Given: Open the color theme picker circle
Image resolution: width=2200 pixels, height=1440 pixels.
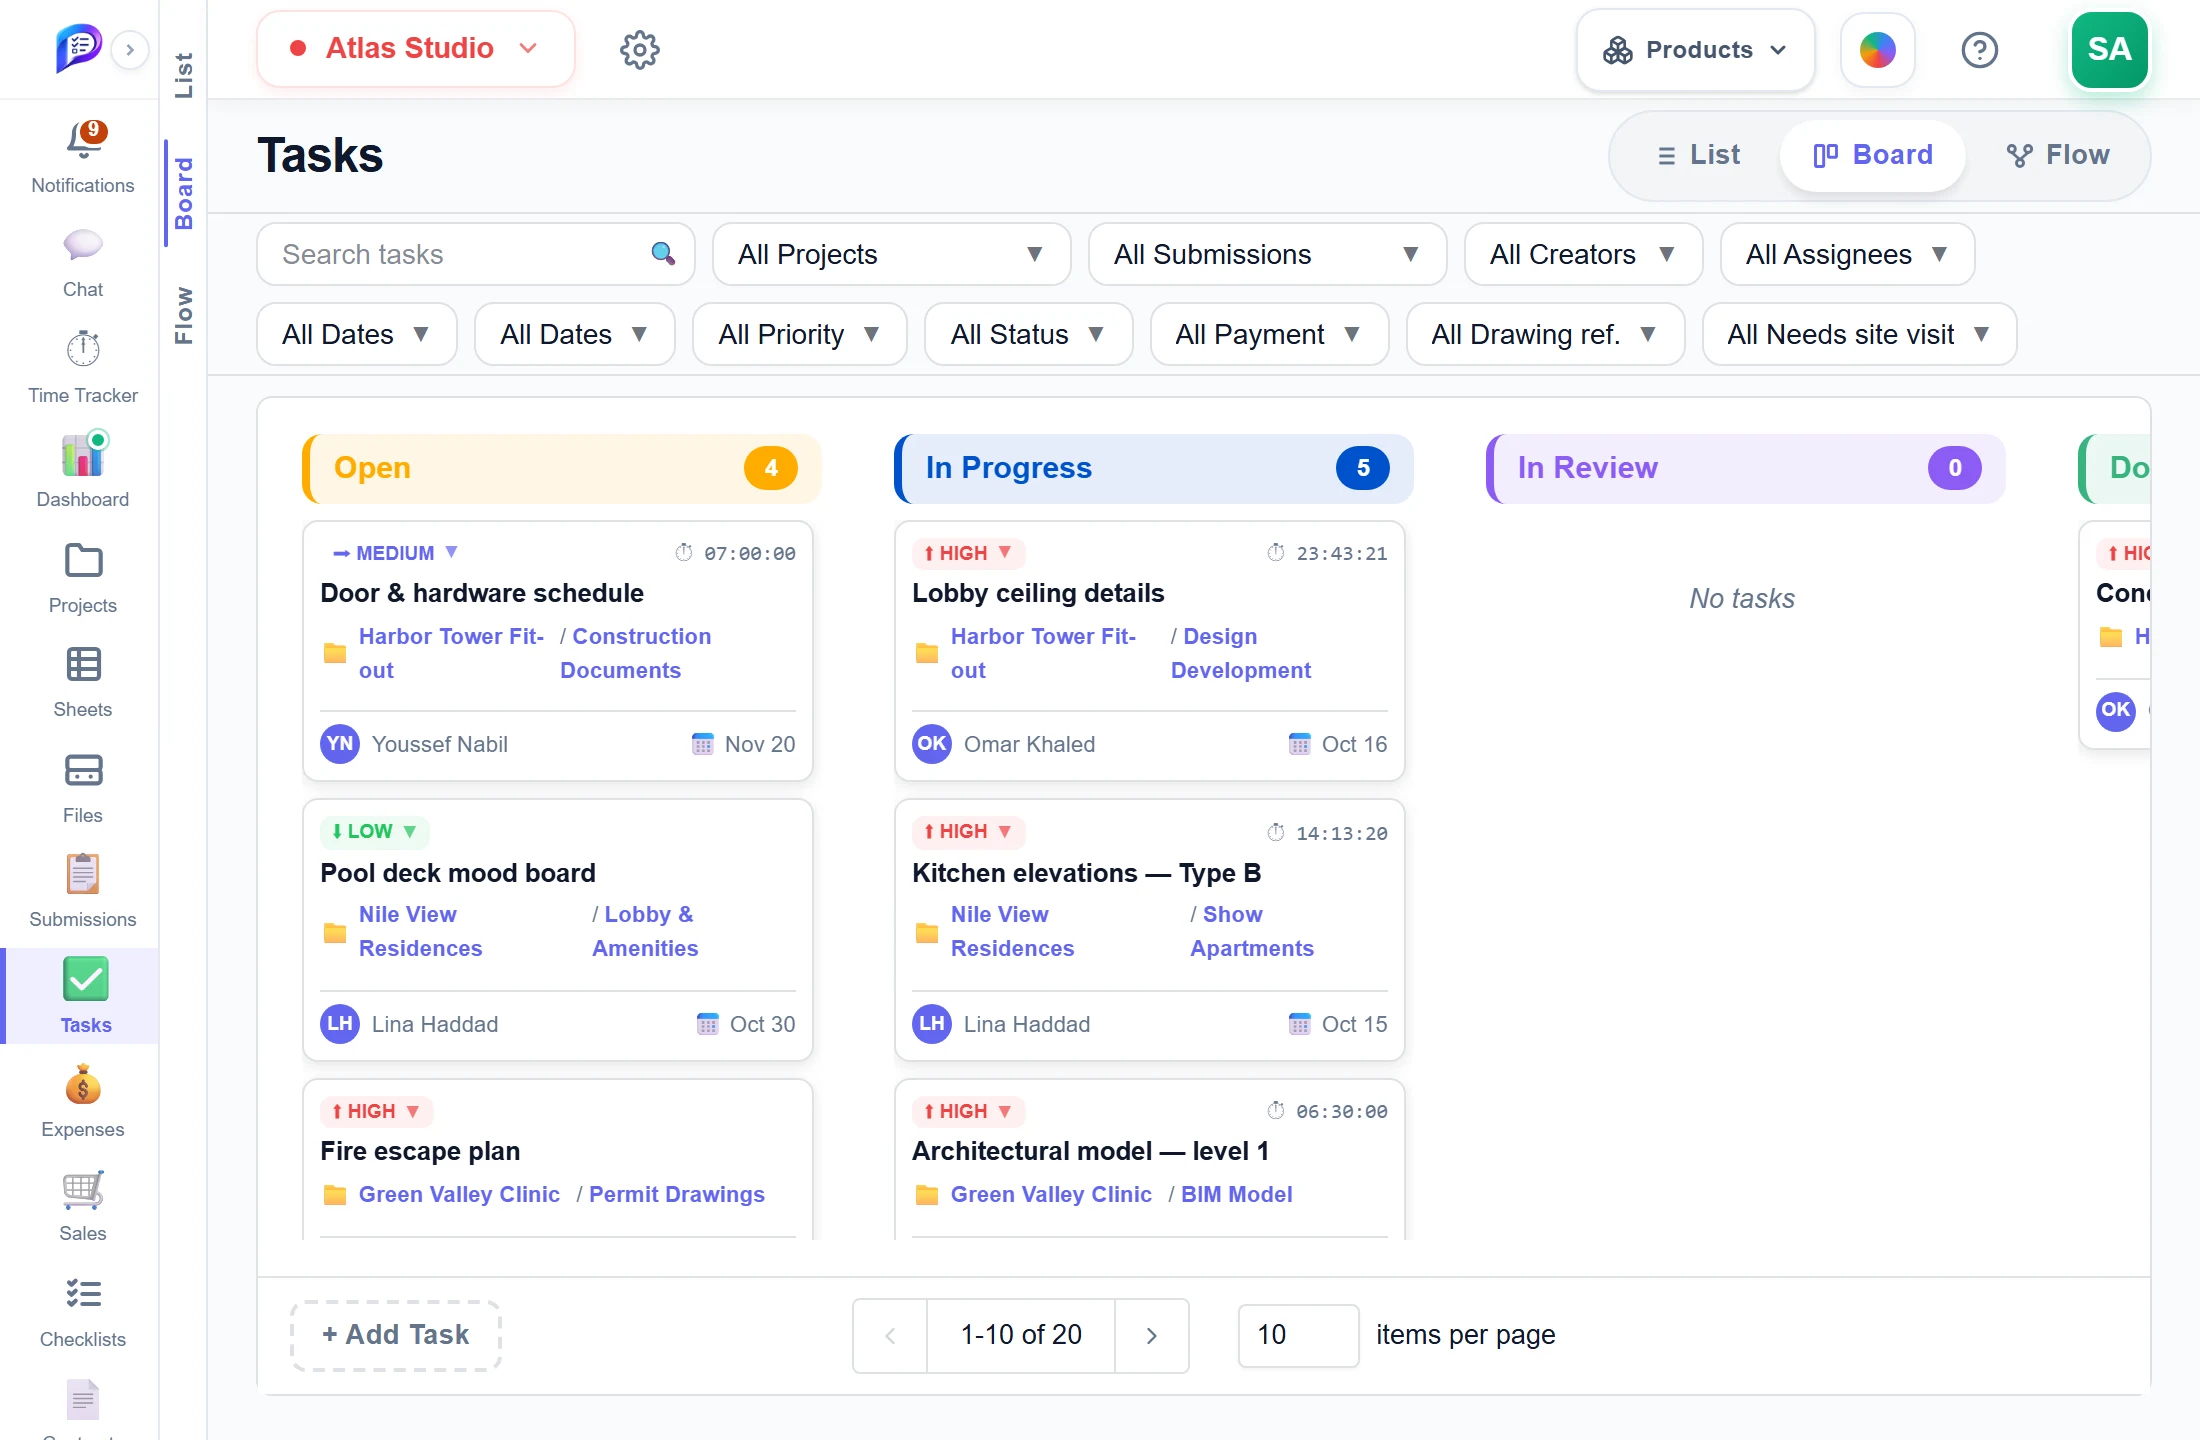Looking at the screenshot, I should pos(1877,50).
